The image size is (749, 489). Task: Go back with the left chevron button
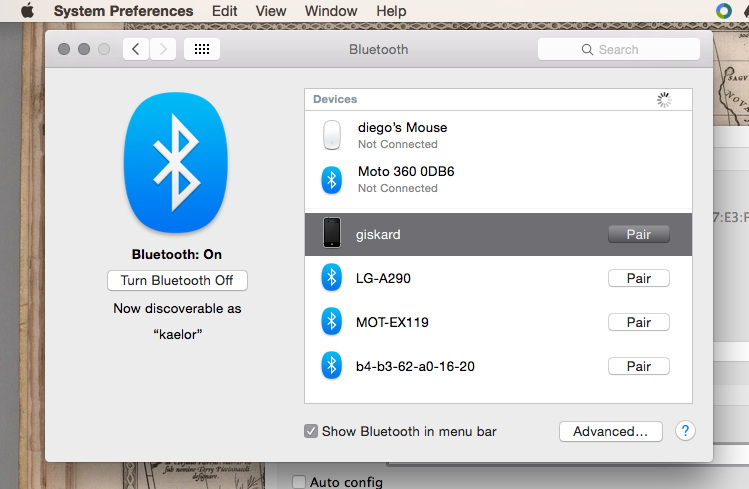136,49
